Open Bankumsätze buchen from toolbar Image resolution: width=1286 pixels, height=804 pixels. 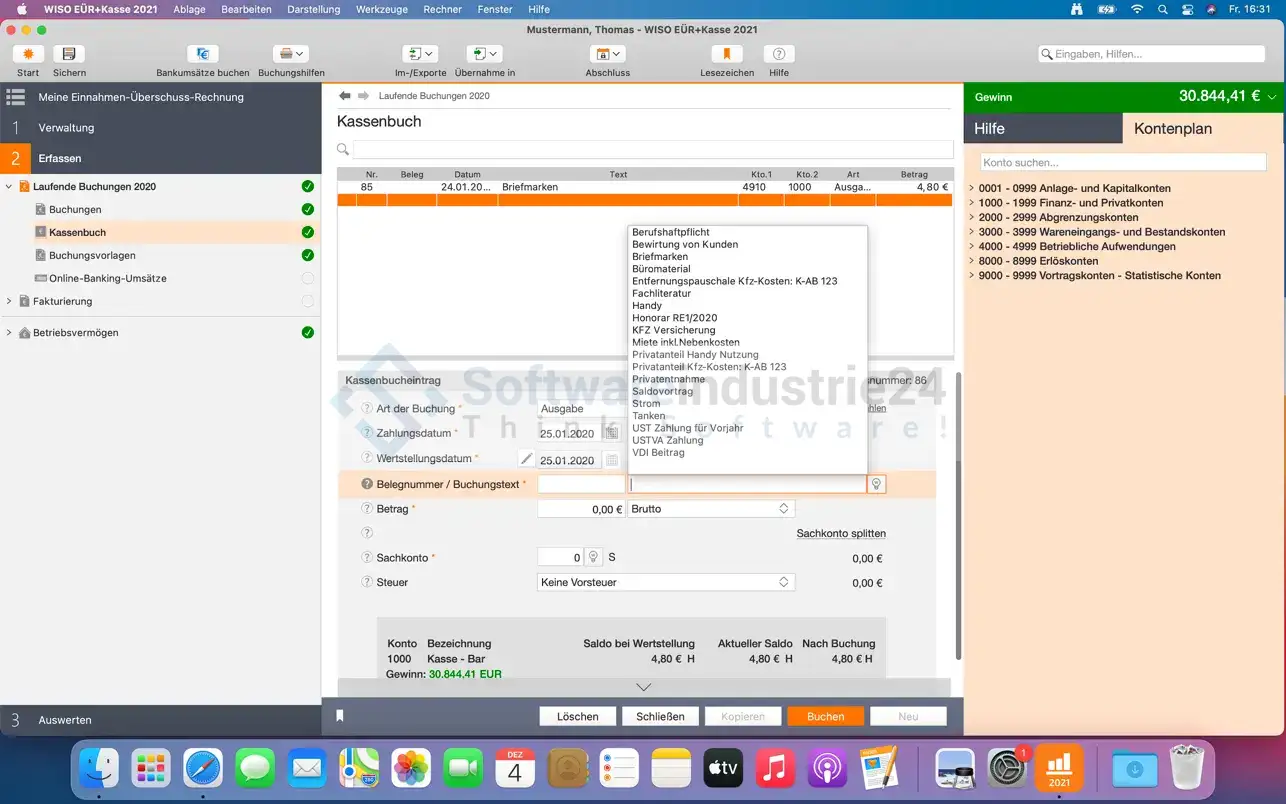tap(203, 55)
